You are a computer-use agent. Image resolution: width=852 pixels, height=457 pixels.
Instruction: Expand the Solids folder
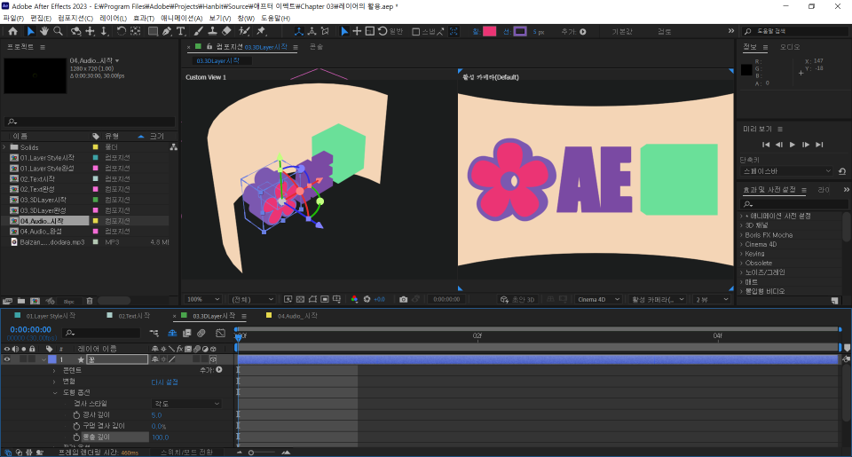tap(4, 147)
